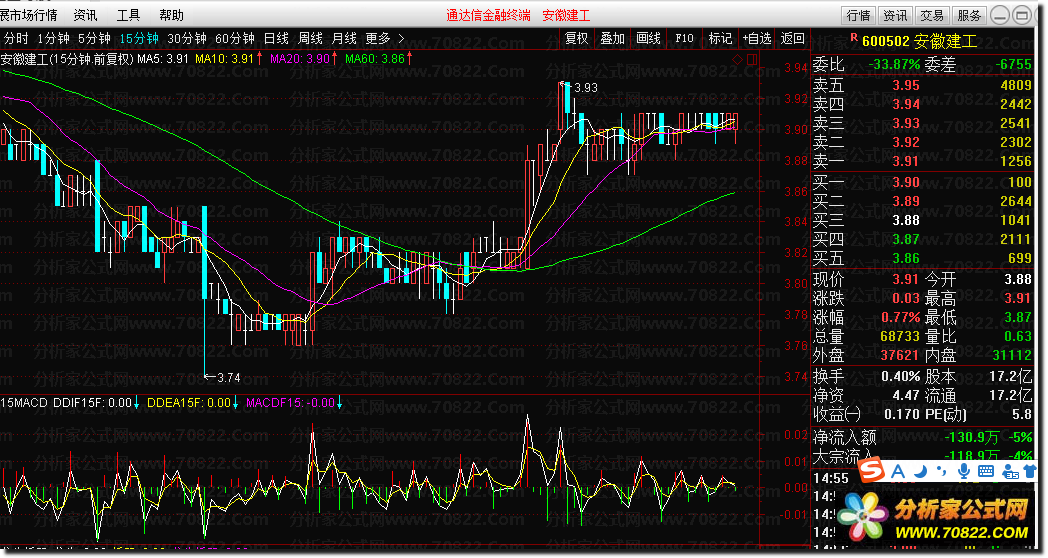The width and height of the screenshot is (1048, 558).
Task: Switch to 周线 weekly chart tab
Action: (x=310, y=38)
